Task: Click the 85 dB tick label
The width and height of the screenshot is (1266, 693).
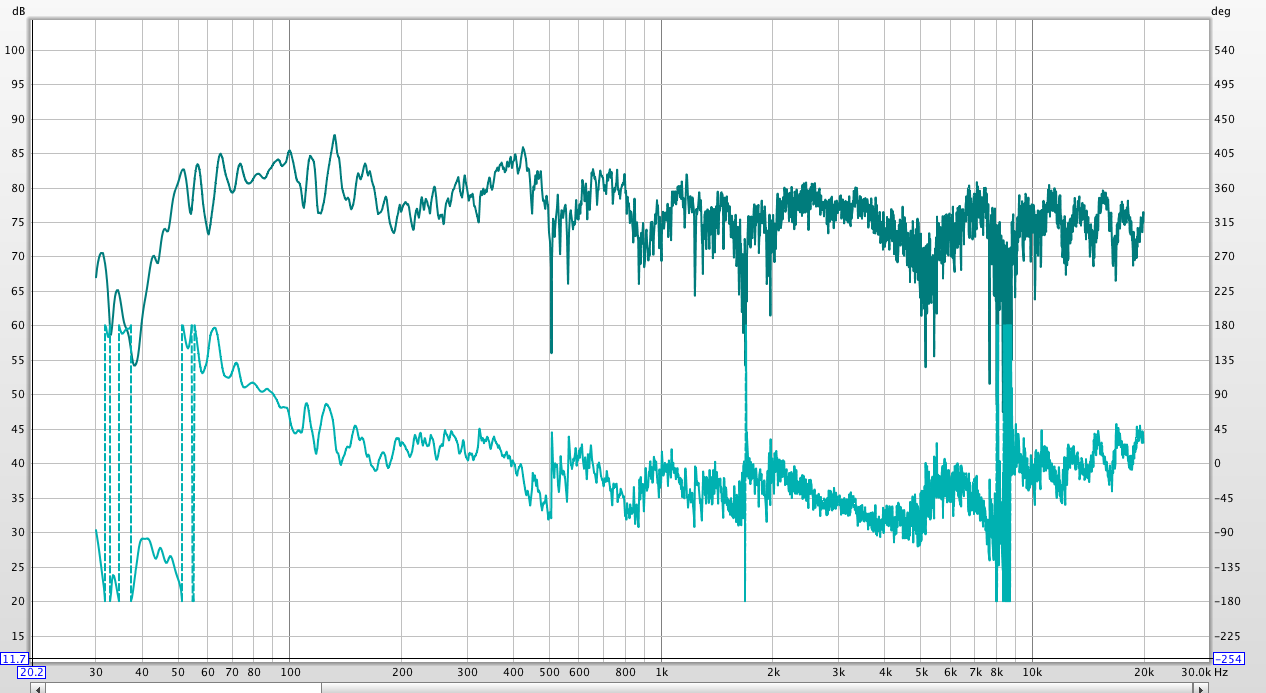Action: [x=18, y=154]
